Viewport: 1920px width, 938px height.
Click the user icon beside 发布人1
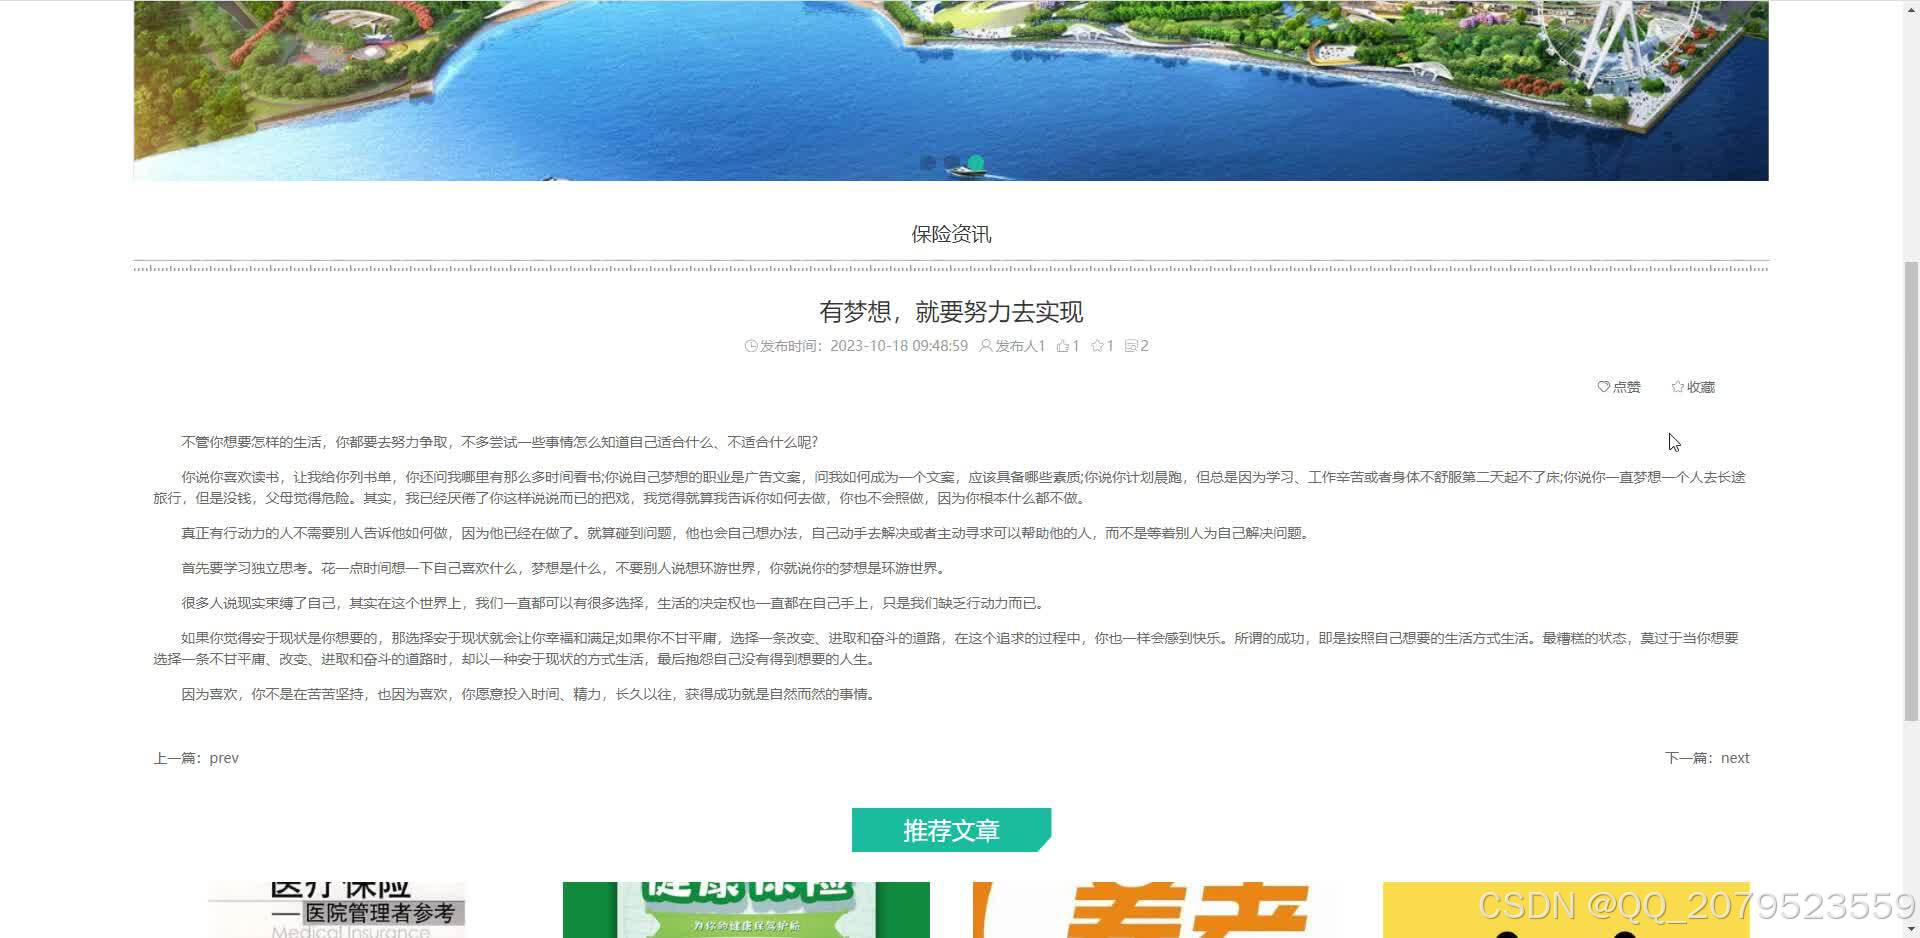[x=985, y=345]
